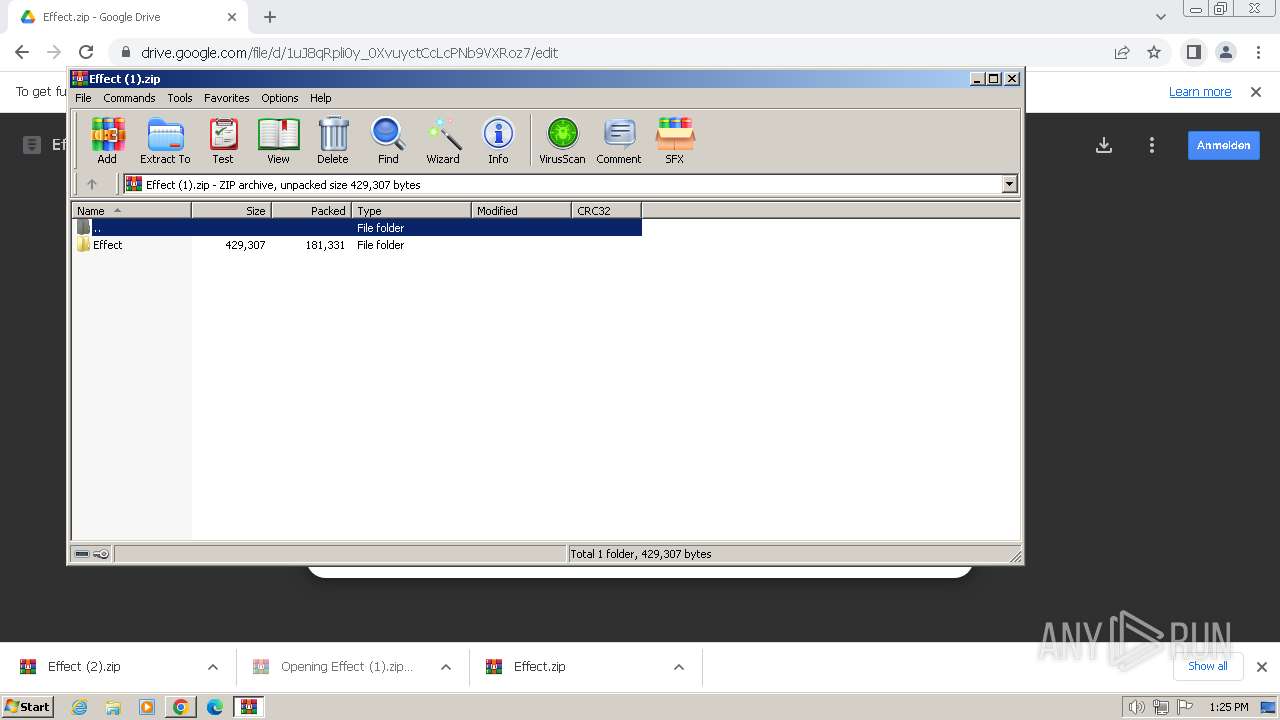Expand Effect.zip download options chevron
This screenshot has width=1280, height=720.
coord(679,667)
